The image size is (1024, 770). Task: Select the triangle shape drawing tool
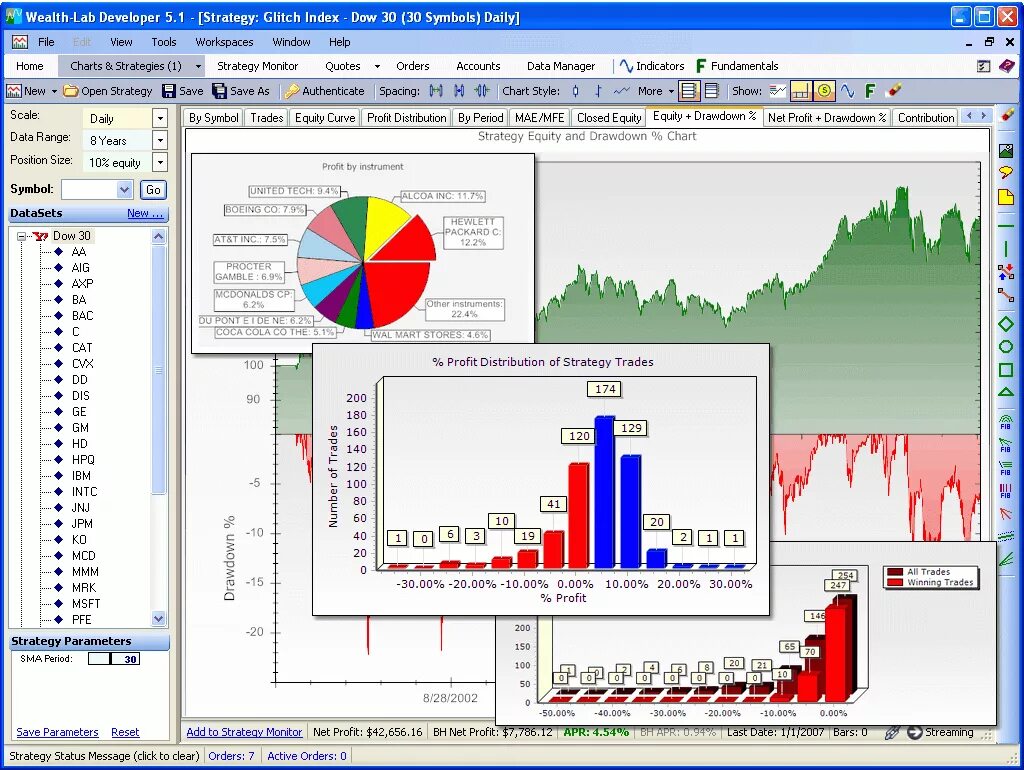tap(1006, 392)
